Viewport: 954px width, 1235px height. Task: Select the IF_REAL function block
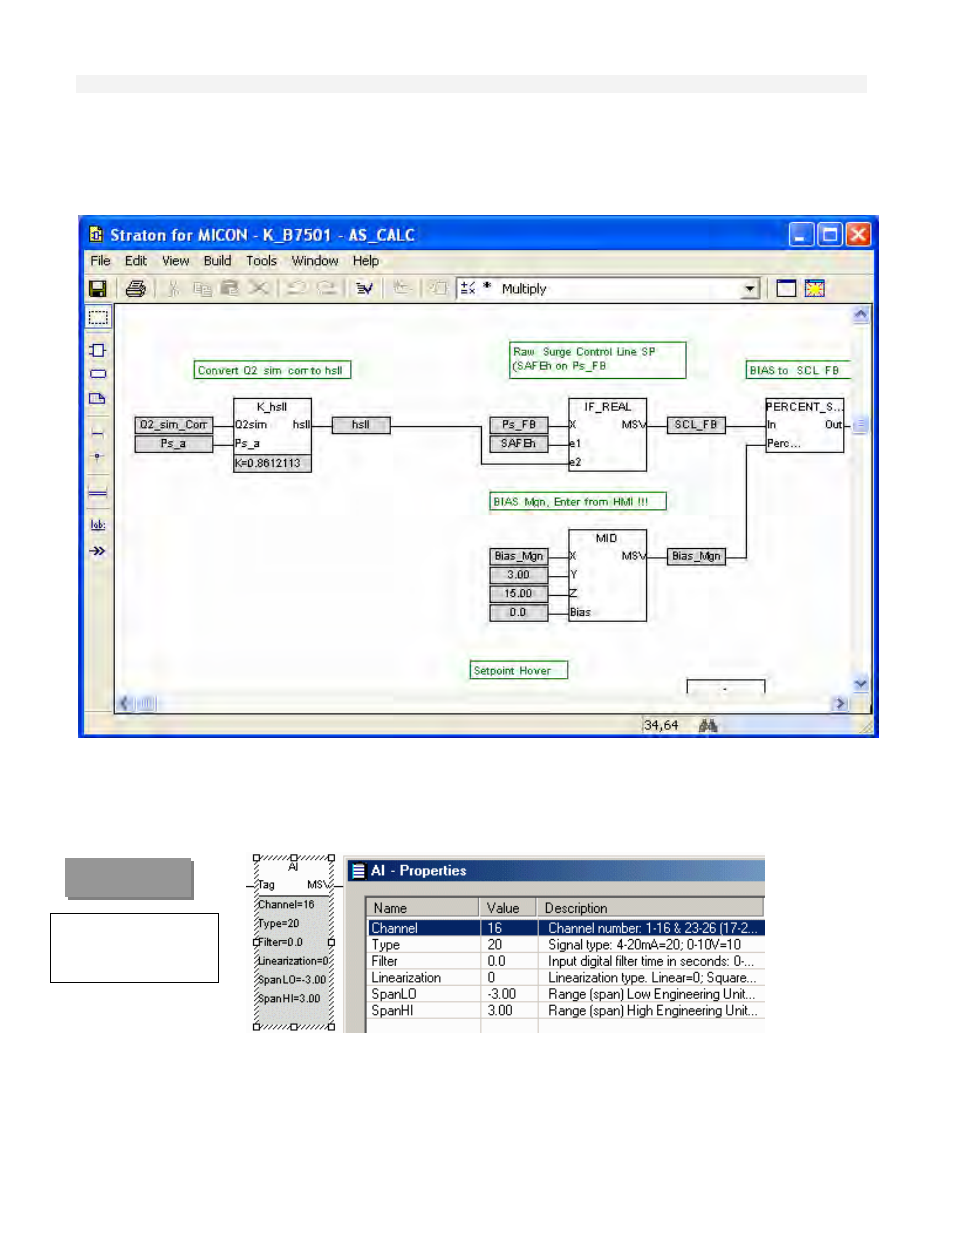click(608, 435)
